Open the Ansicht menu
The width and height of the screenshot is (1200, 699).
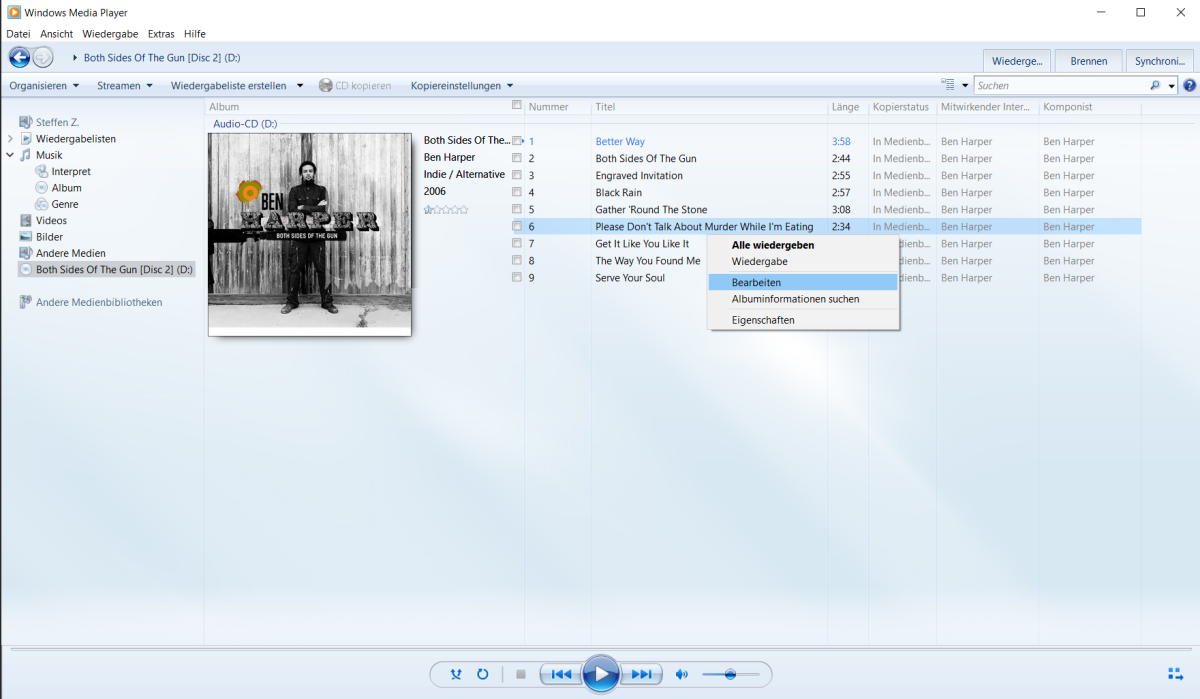[56, 34]
